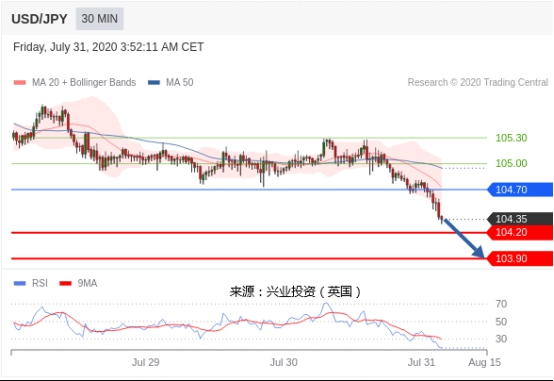Click the red 9MA legend swatch
This screenshot has height=381, width=554.
tap(65, 283)
